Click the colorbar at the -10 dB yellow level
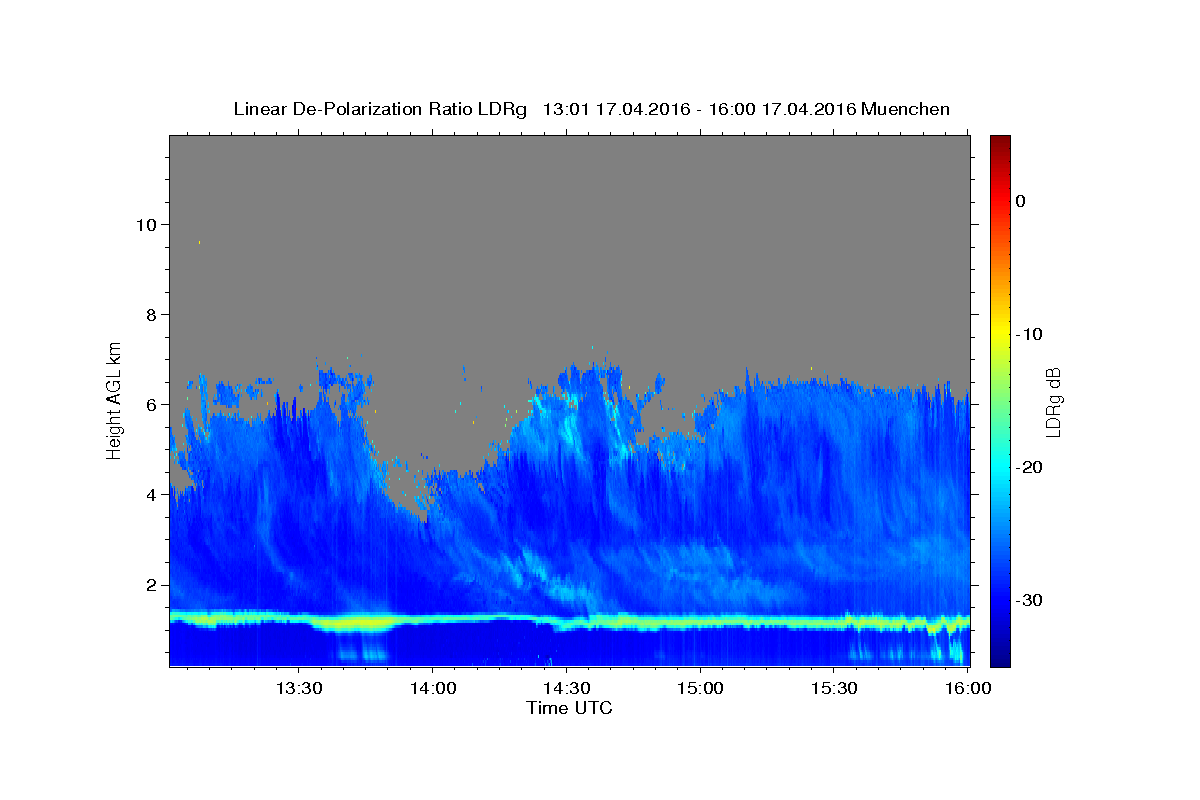 point(1000,334)
